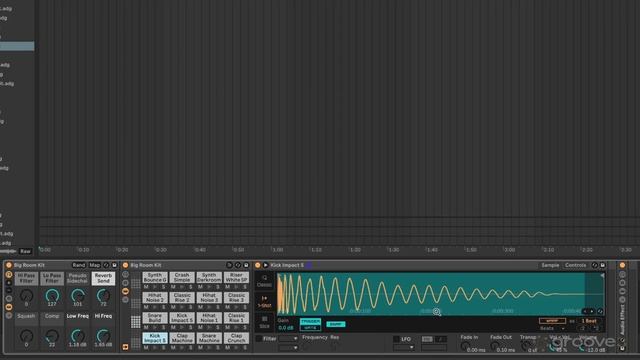Toggle the TRIGGER playback mode in Simpler
The image size is (640, 360).
tap(310, 322)
